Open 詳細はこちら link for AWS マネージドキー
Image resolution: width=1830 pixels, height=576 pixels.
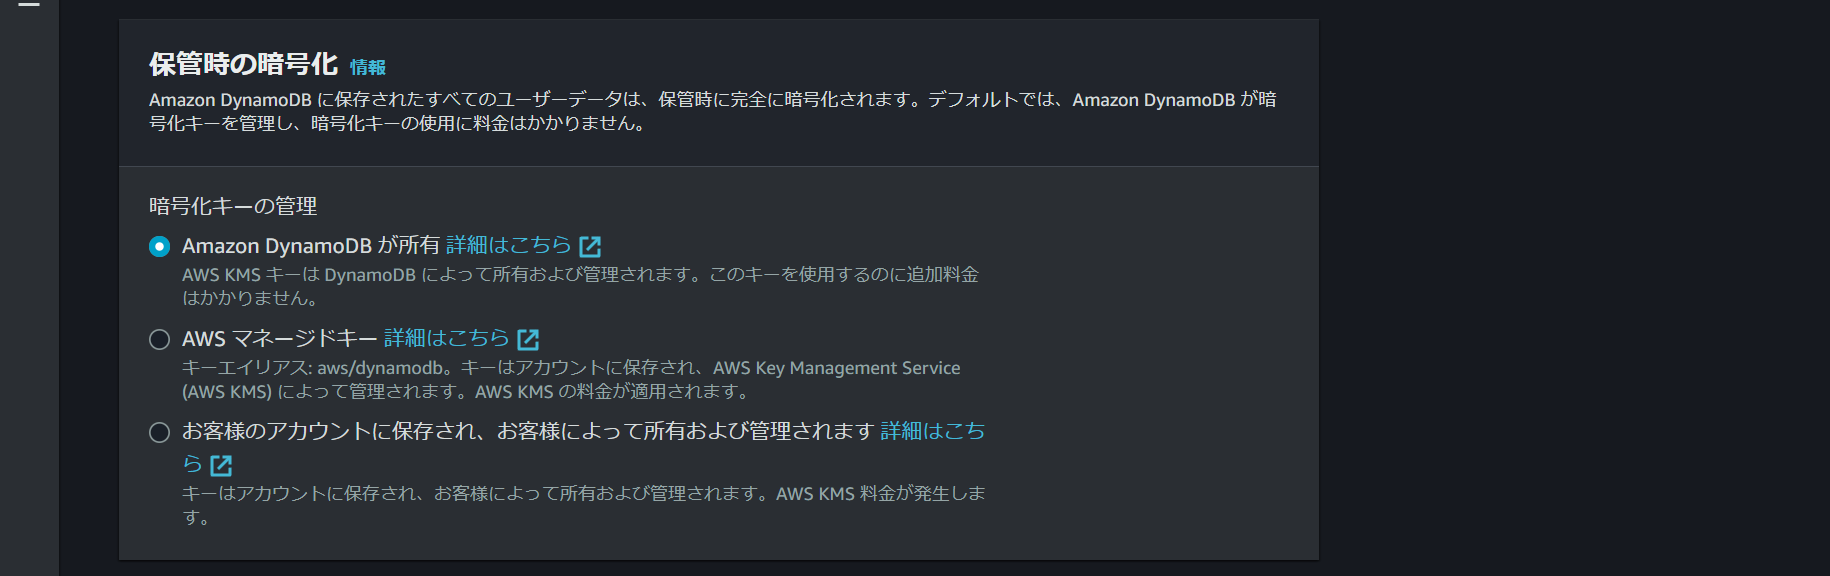[446, 338]
